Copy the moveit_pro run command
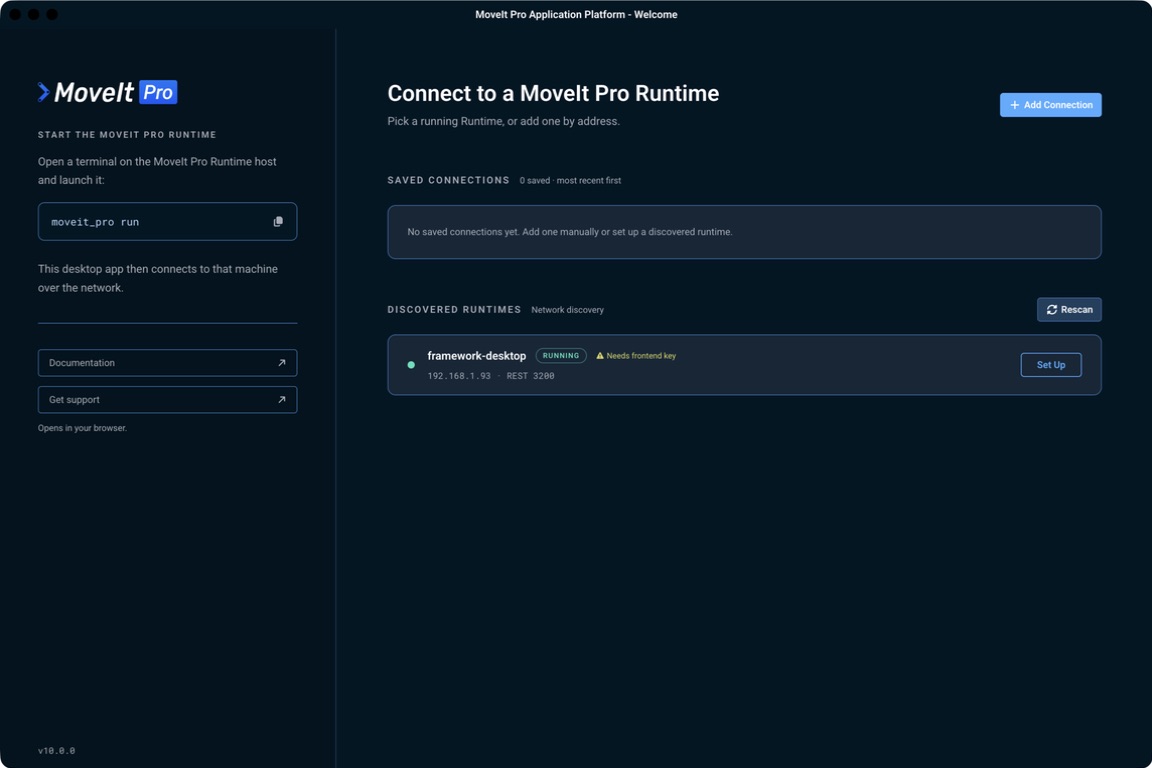 pos(278,222)
